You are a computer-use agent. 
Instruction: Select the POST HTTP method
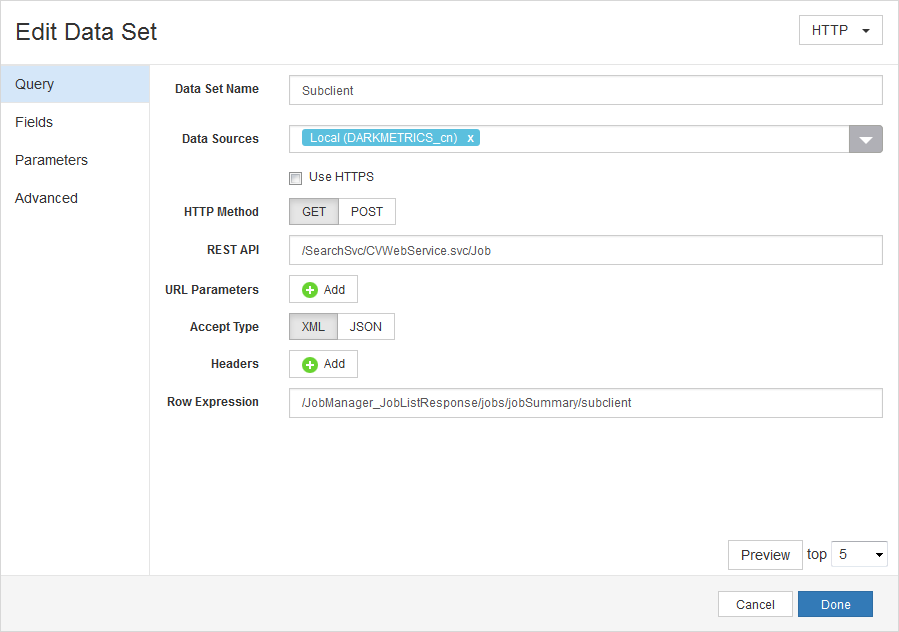point(367,211)
